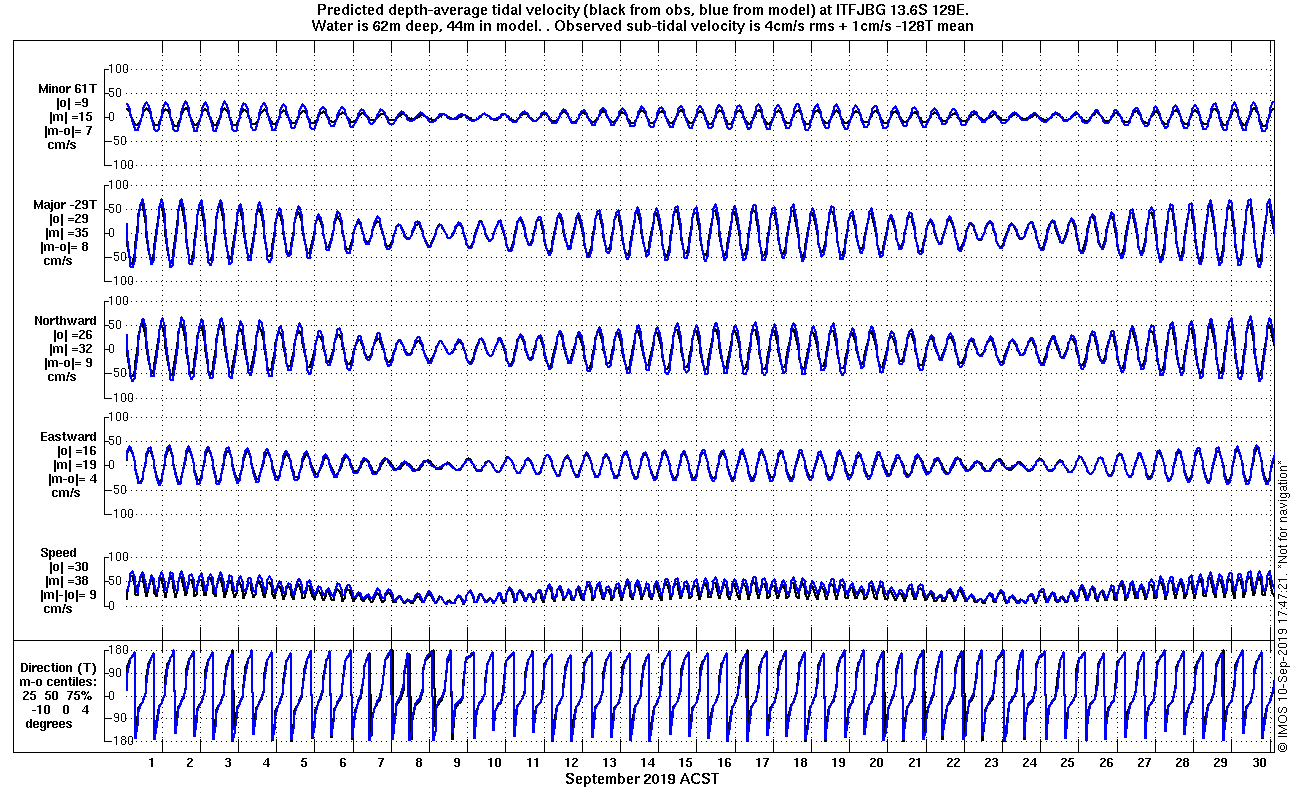Screen dimensions: 1300x800
Task: Click the Speed panel label
Action: [58, 553]
